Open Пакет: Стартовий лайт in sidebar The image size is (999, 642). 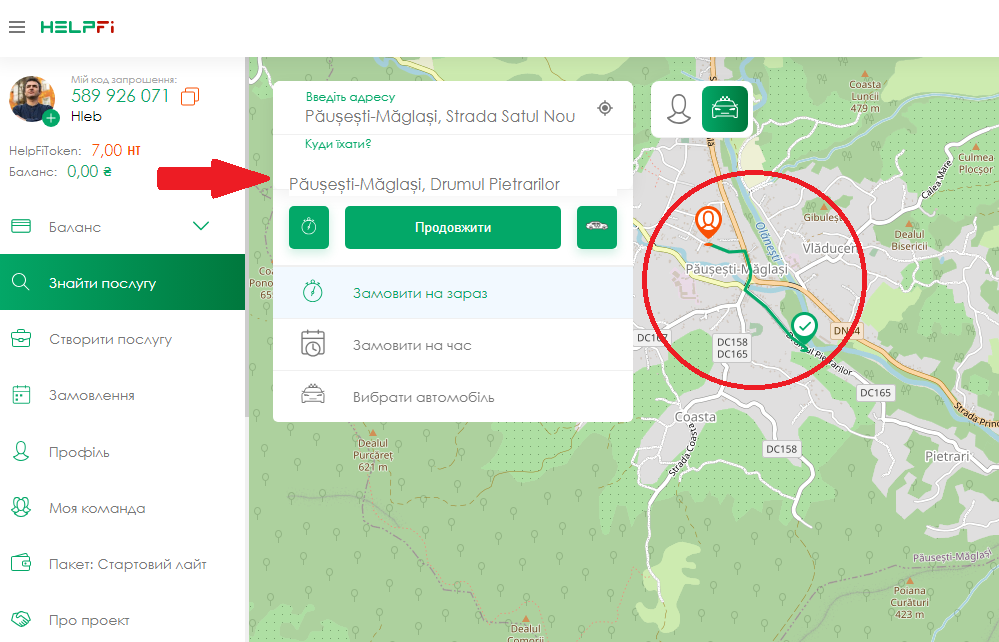(127, 564)
